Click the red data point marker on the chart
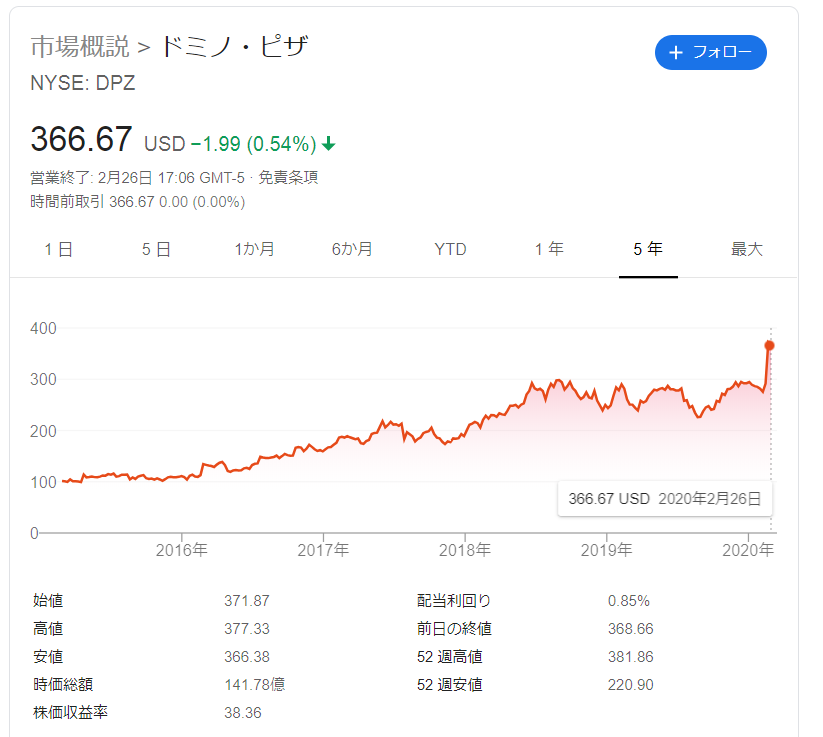This screenshot has height=737, width=823. (769, 345)
